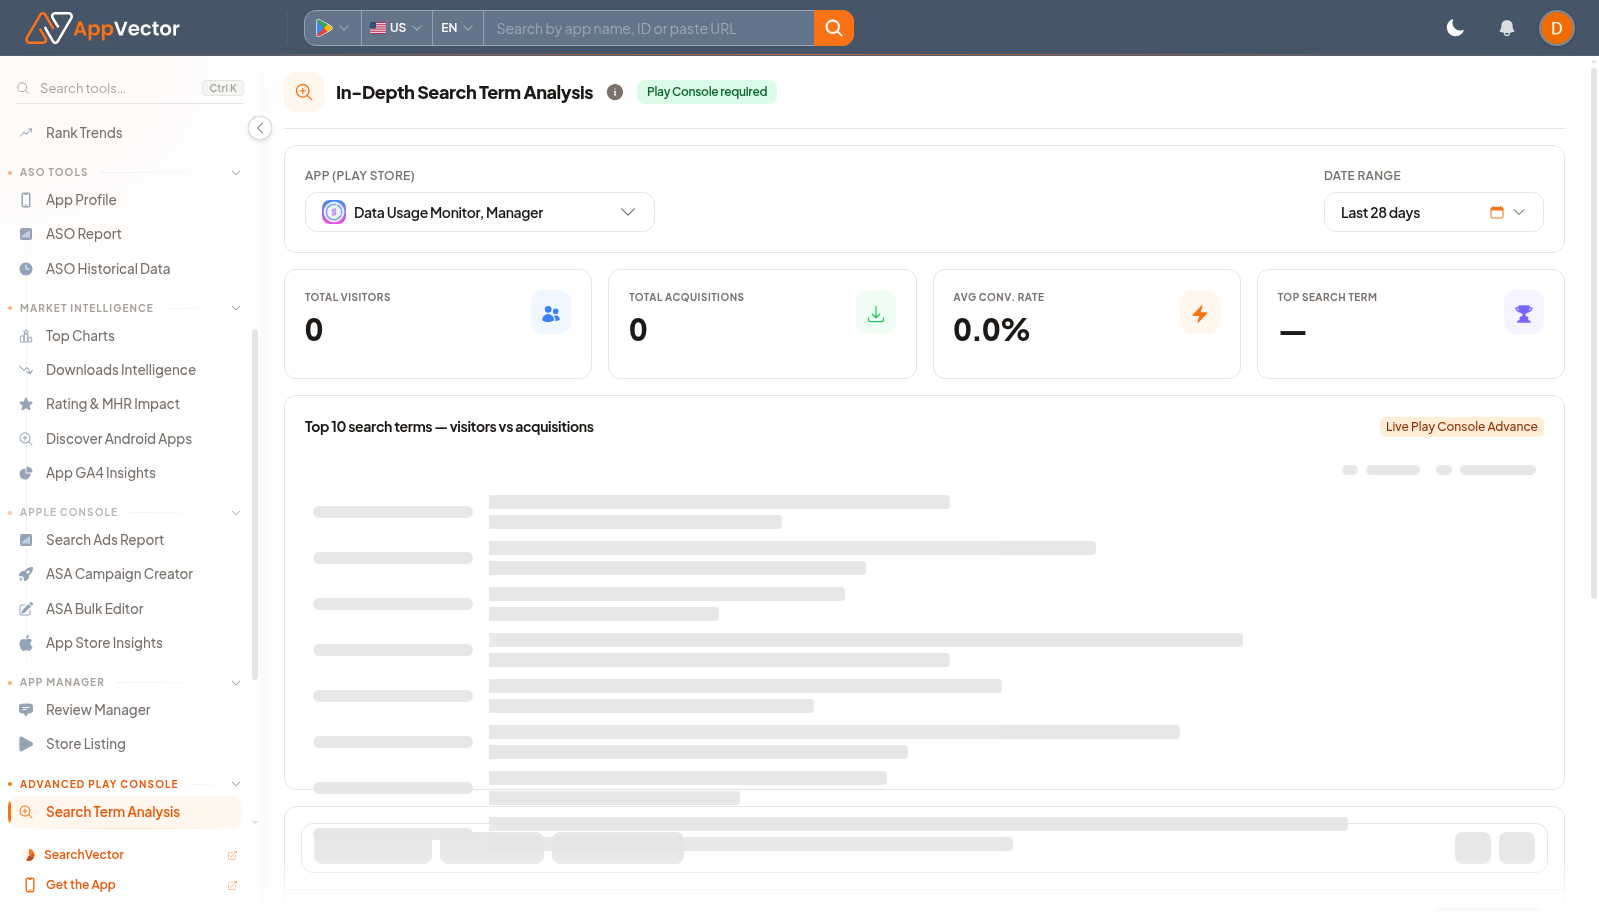
Task: Open the US country dropdown
Action: [396, 28]
